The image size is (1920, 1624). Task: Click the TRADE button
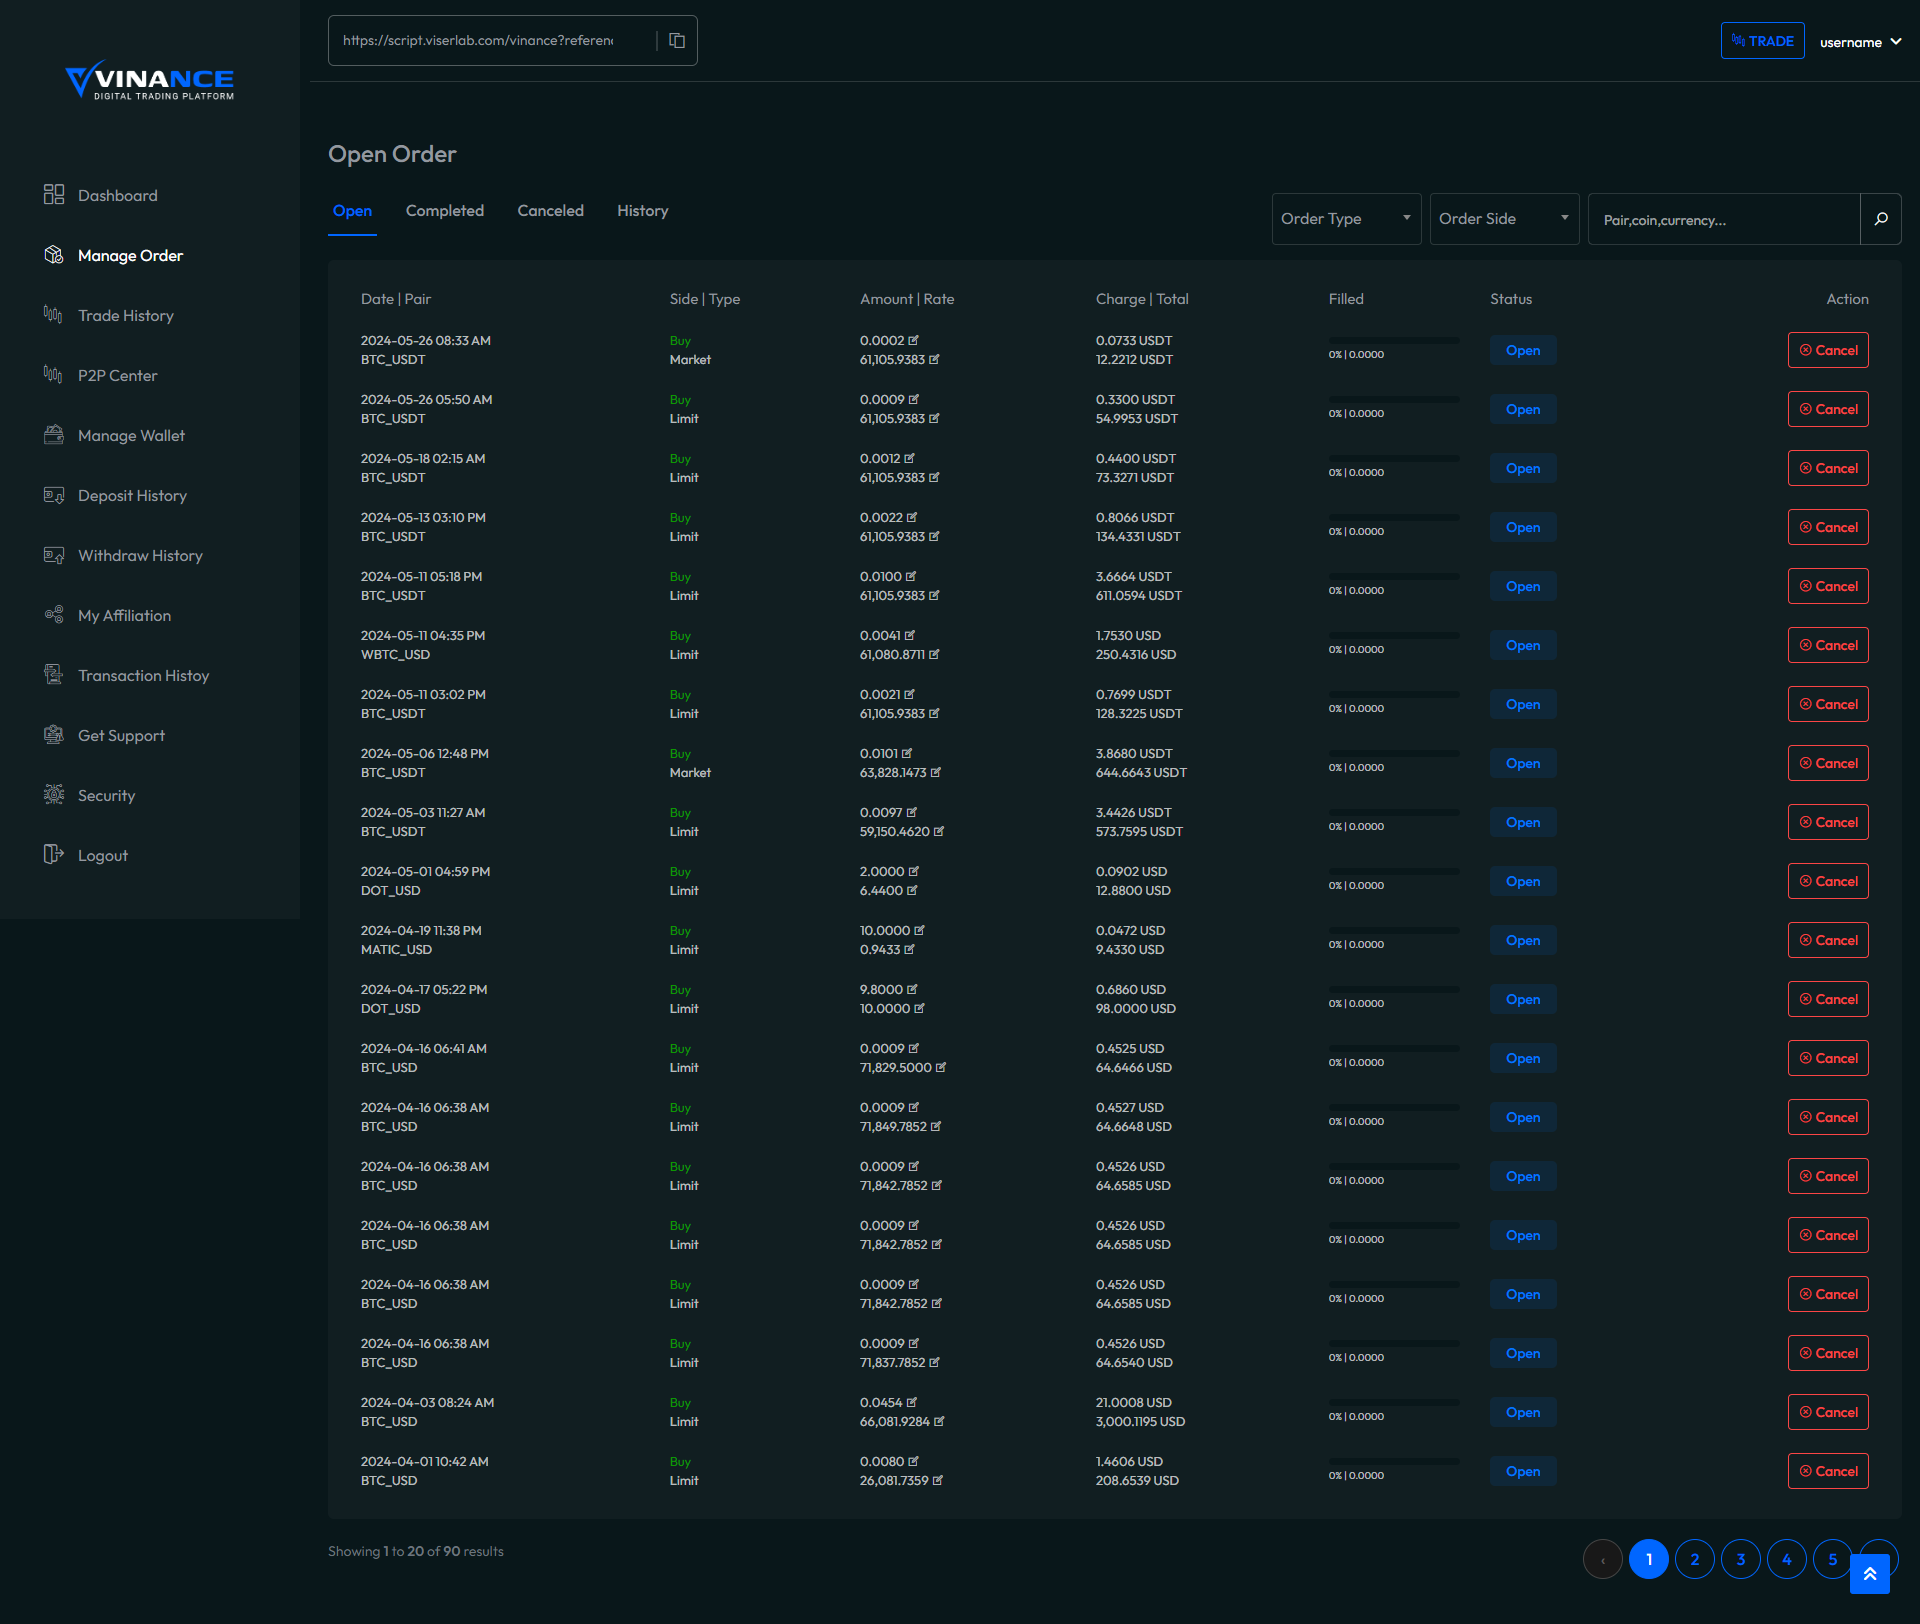coord(1762,41)
